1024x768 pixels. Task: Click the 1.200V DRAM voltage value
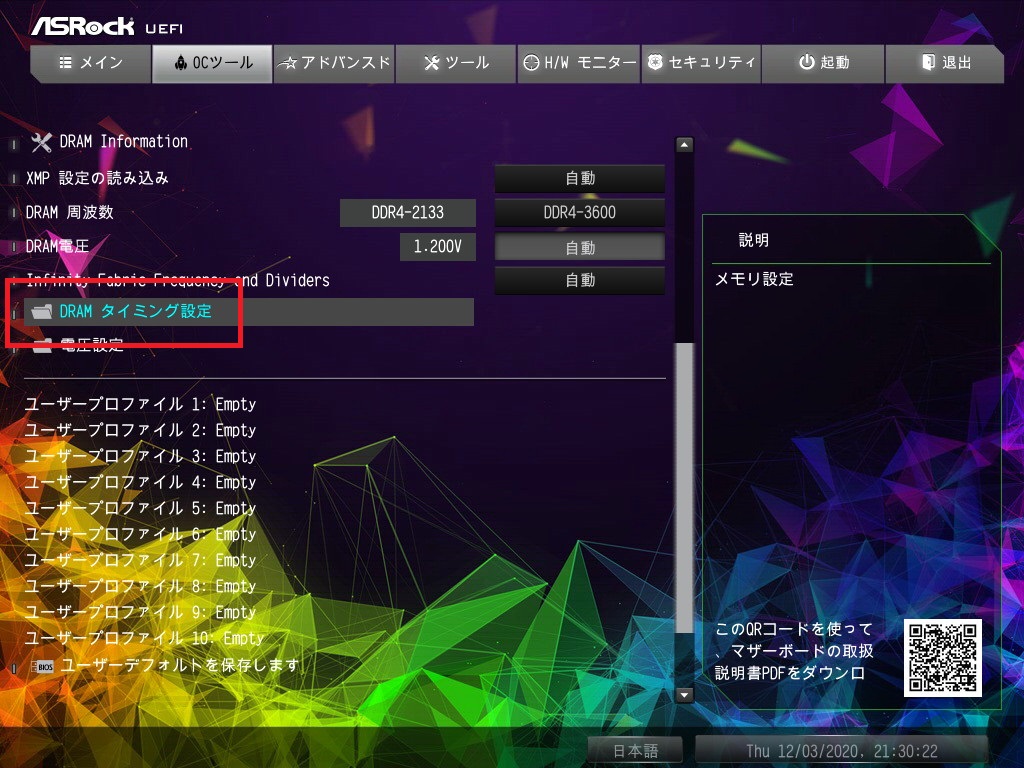(x=438, y=247)
